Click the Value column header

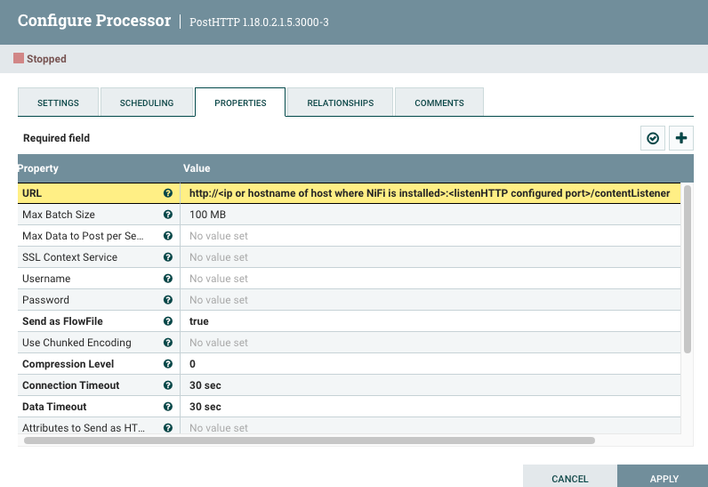(x=196, y=168)
